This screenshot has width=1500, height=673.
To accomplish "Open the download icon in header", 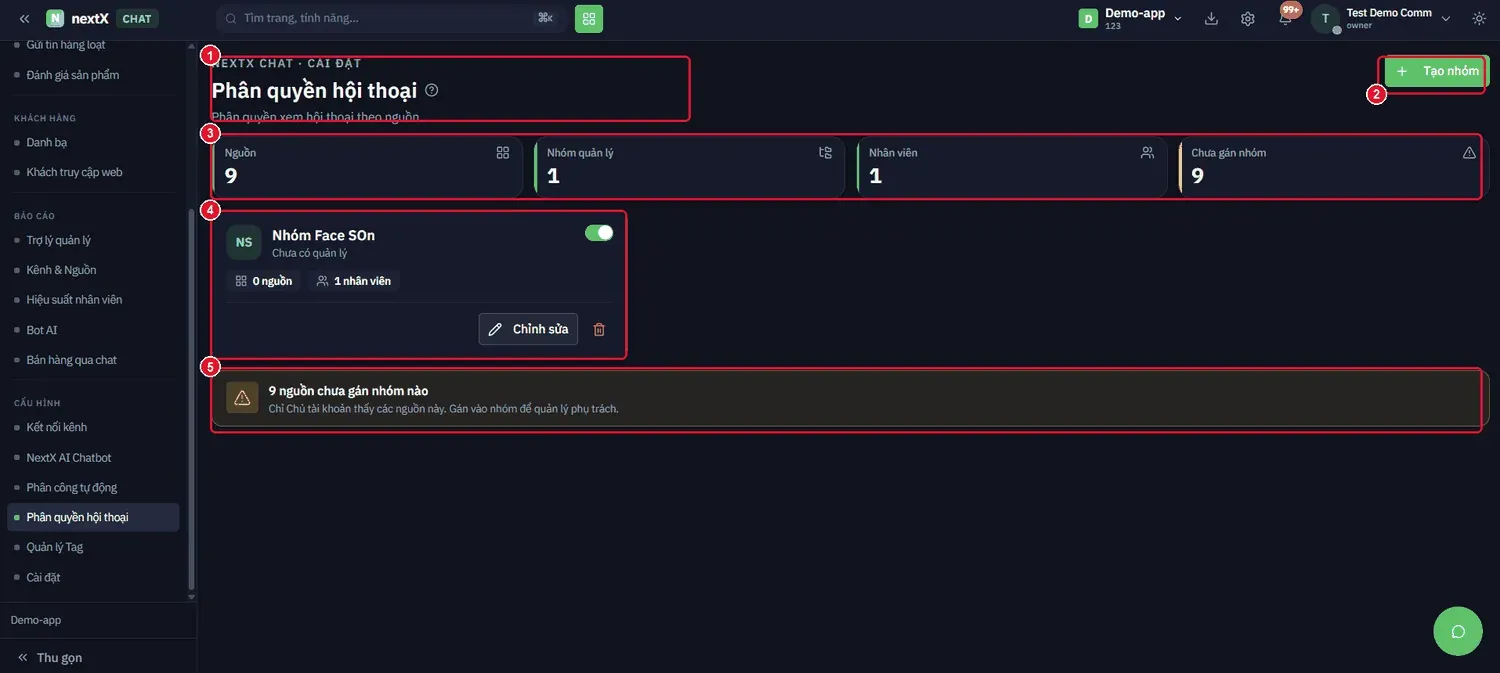I will tap(1212, 18).
